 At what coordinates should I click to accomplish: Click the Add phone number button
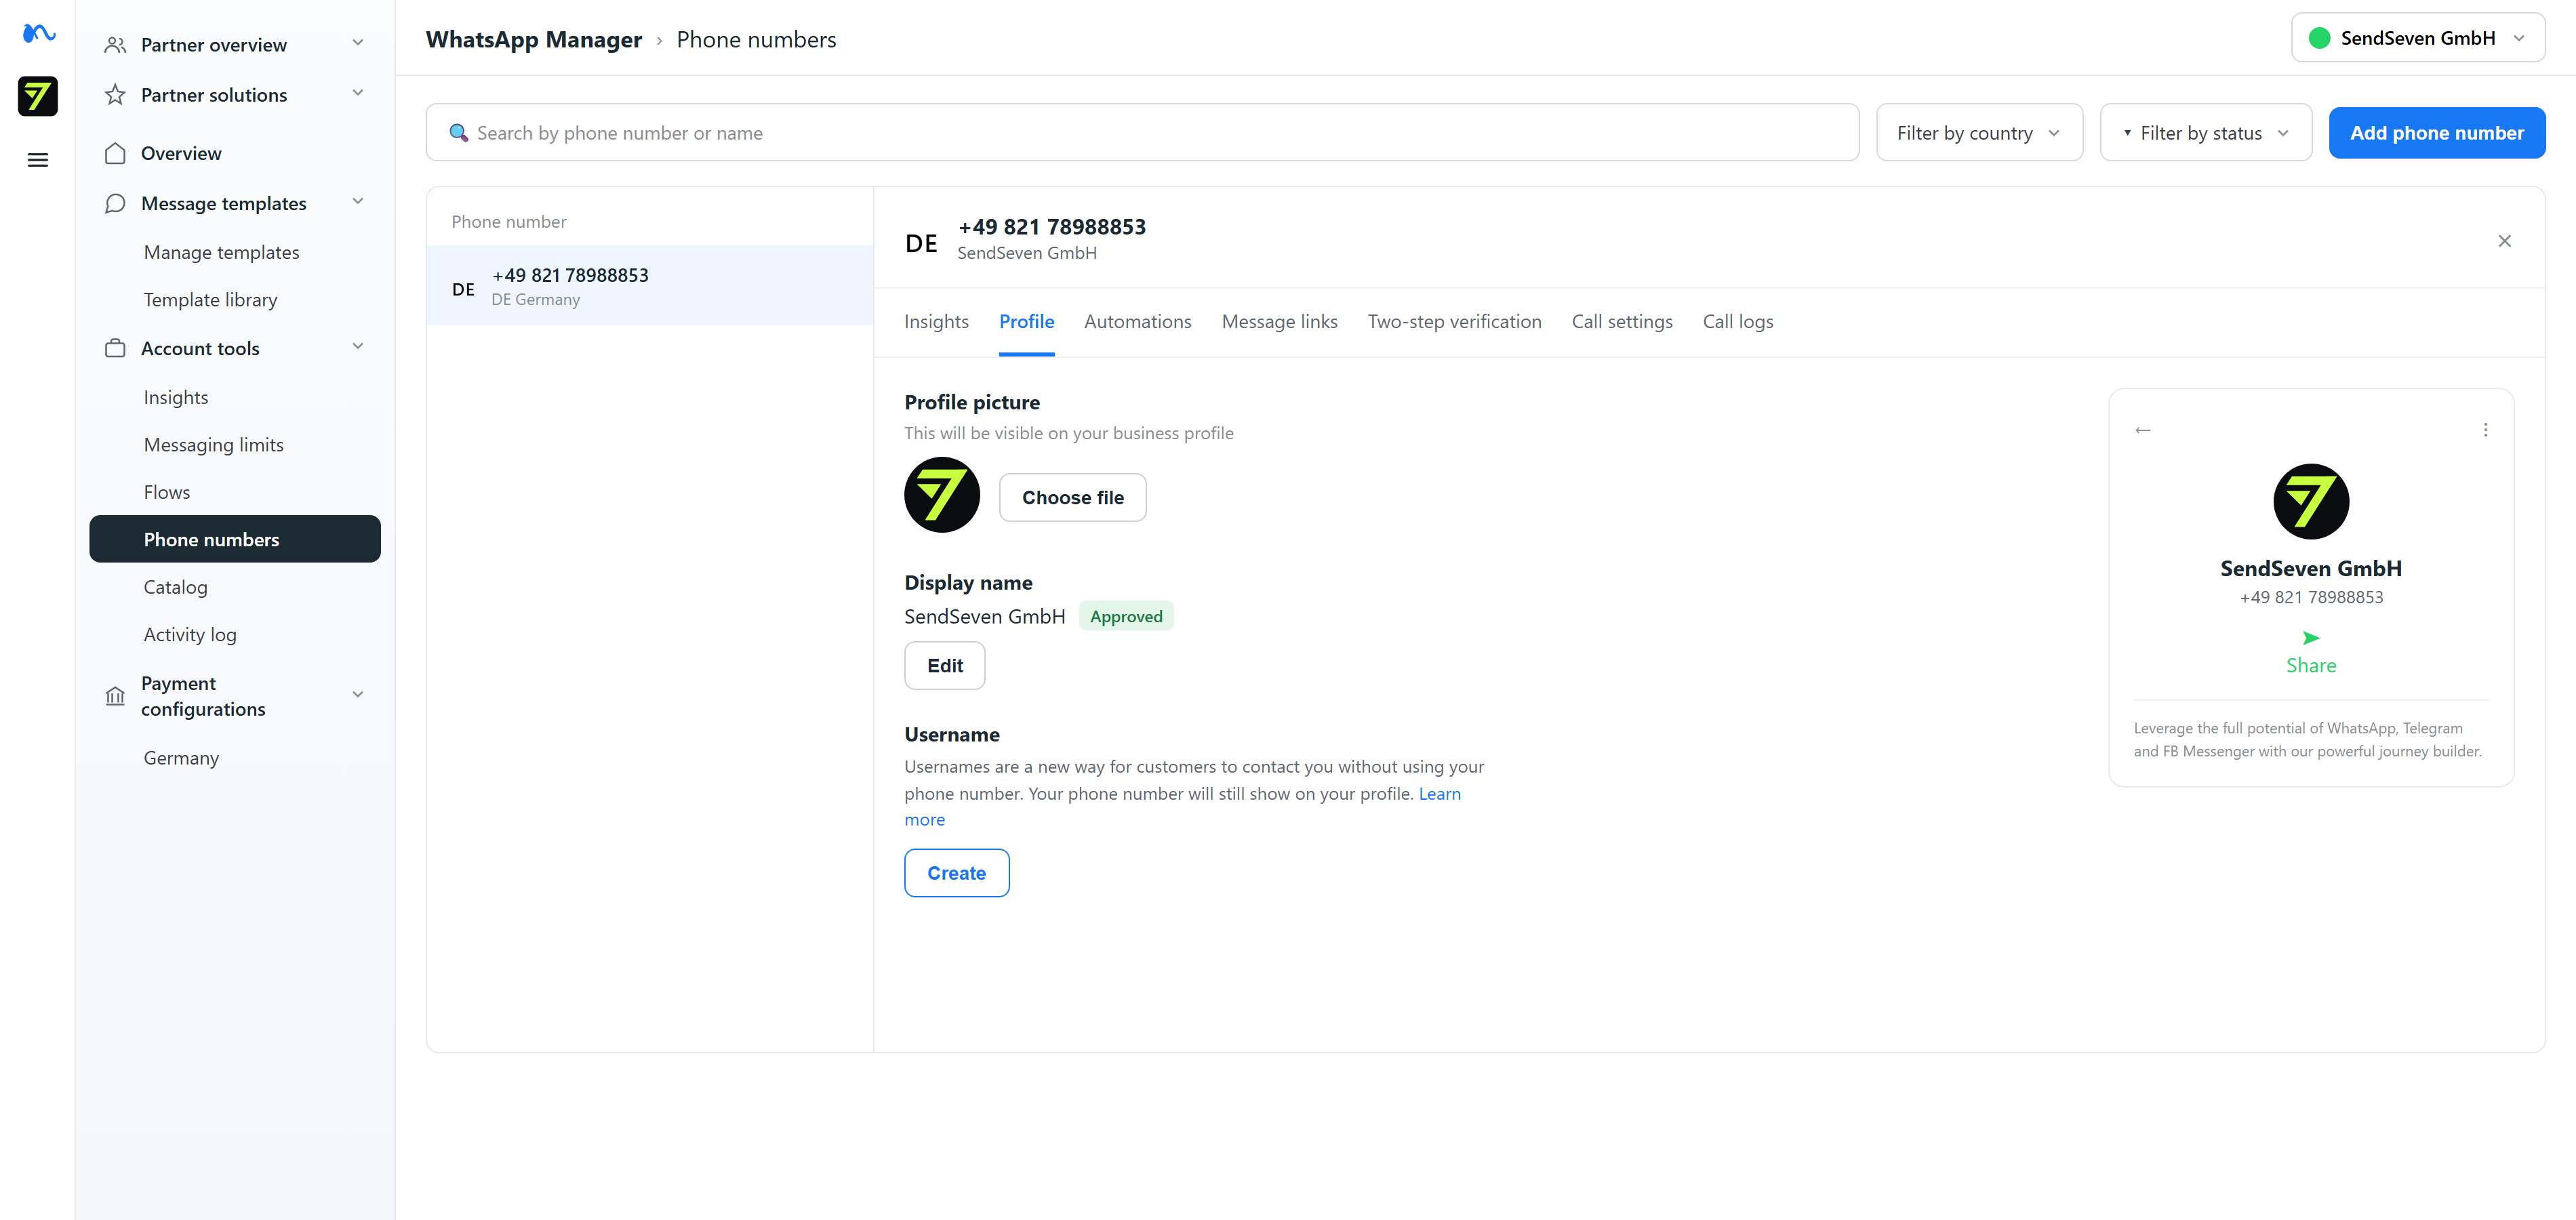point(2436,132)
